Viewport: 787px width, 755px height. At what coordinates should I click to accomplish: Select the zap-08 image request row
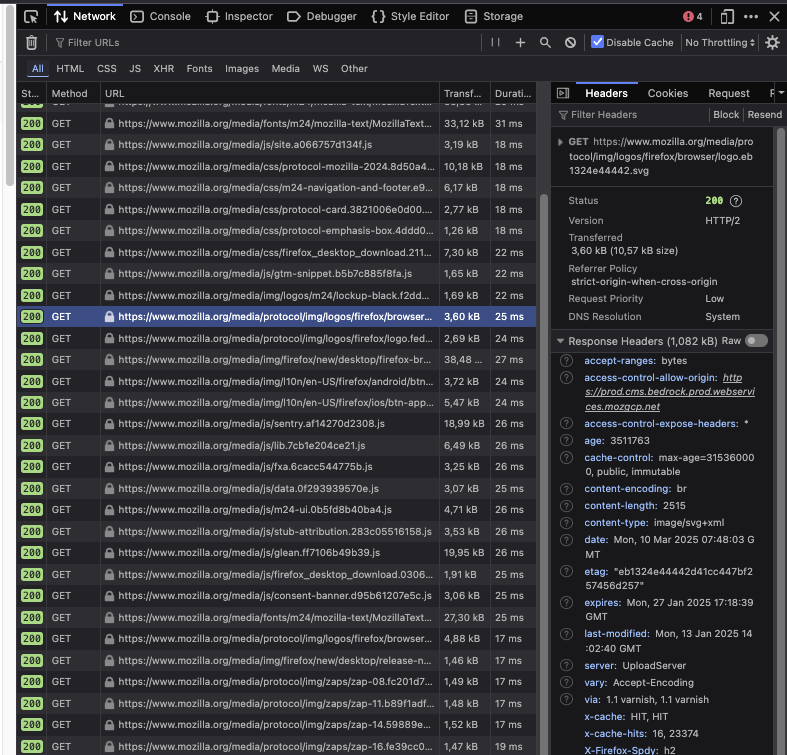(277, 682)
